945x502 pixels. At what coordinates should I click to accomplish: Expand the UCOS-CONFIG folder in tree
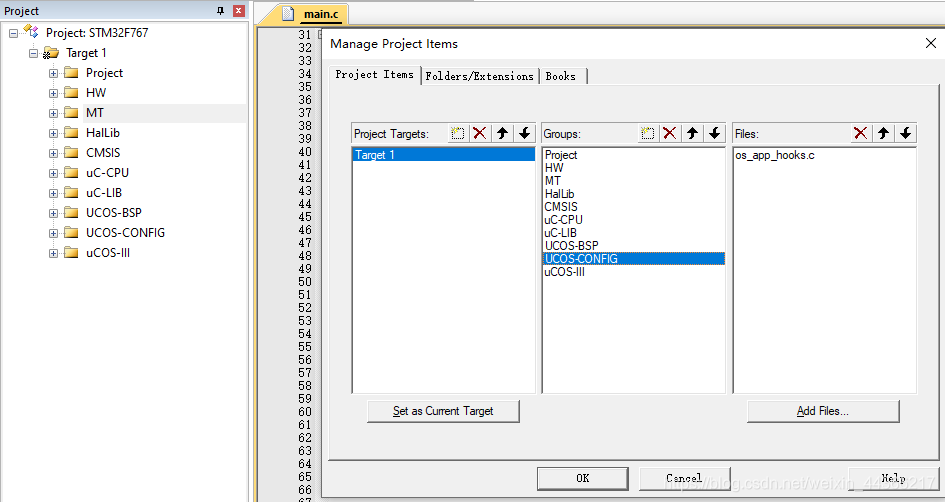click(x=54, y=233)
